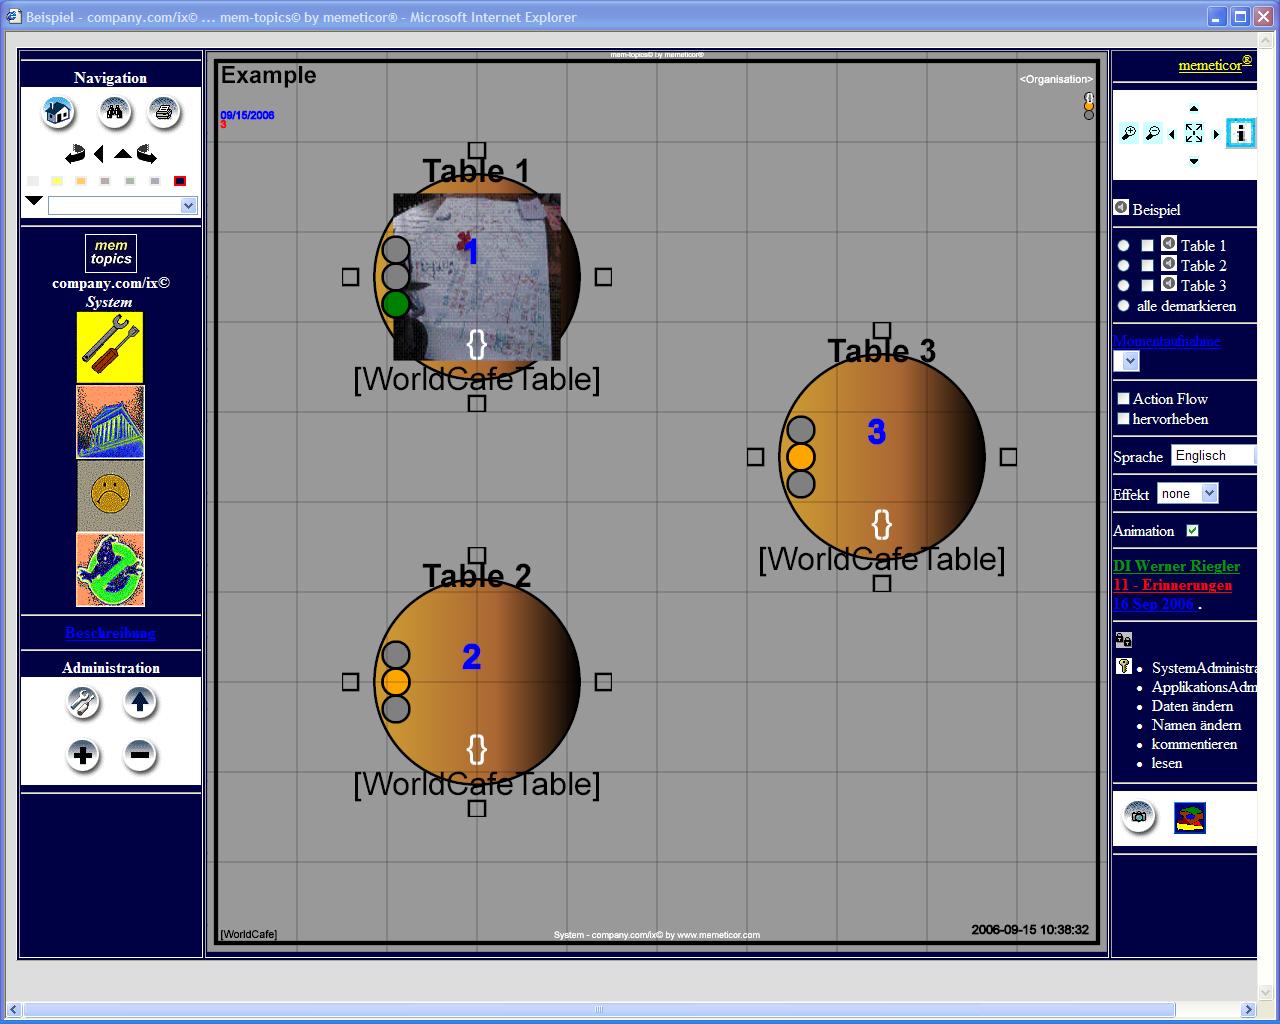The height and width of the screenshot is (1024, 1280).
Task: Check the Action Flow checkbox
Action: pyautogui.click(x=1123, y=399)
